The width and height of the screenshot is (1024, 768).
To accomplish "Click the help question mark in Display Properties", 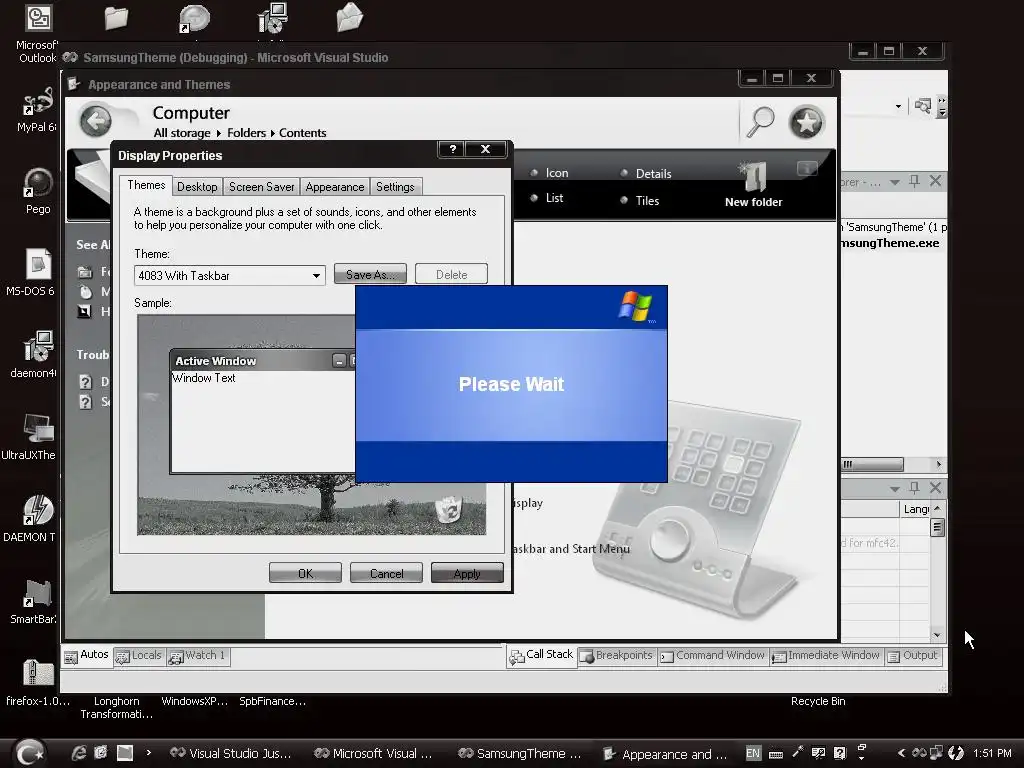I will 452,149.
